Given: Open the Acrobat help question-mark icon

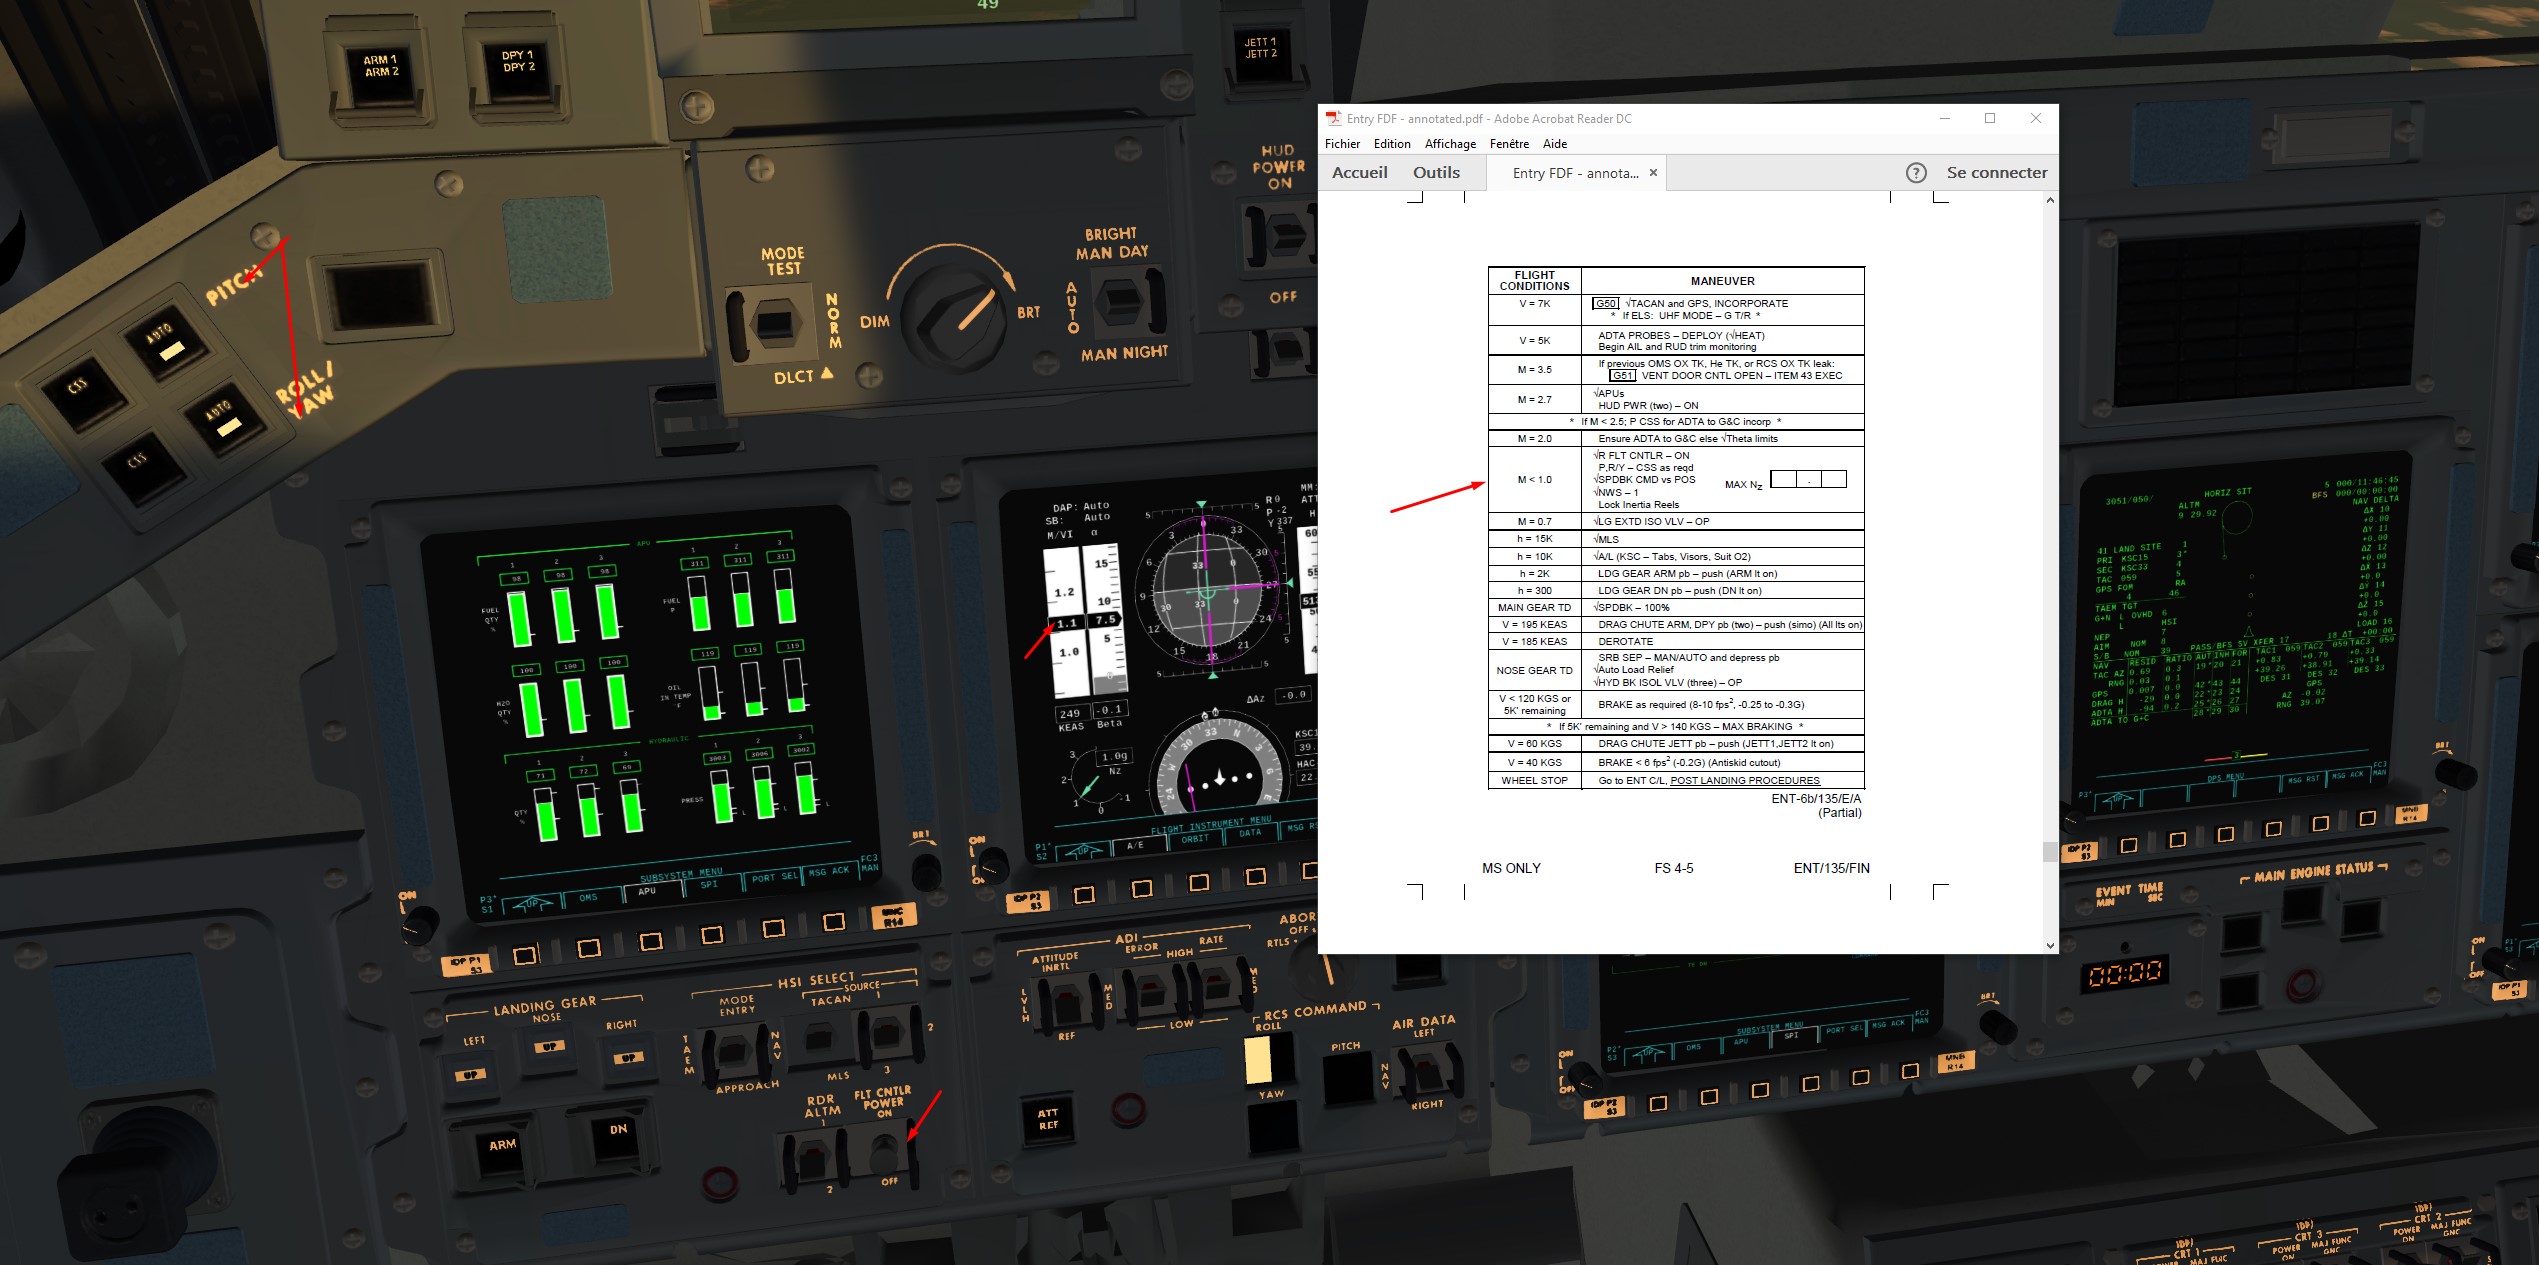Looking at the screenshot, I should [x=1916, y=173].
